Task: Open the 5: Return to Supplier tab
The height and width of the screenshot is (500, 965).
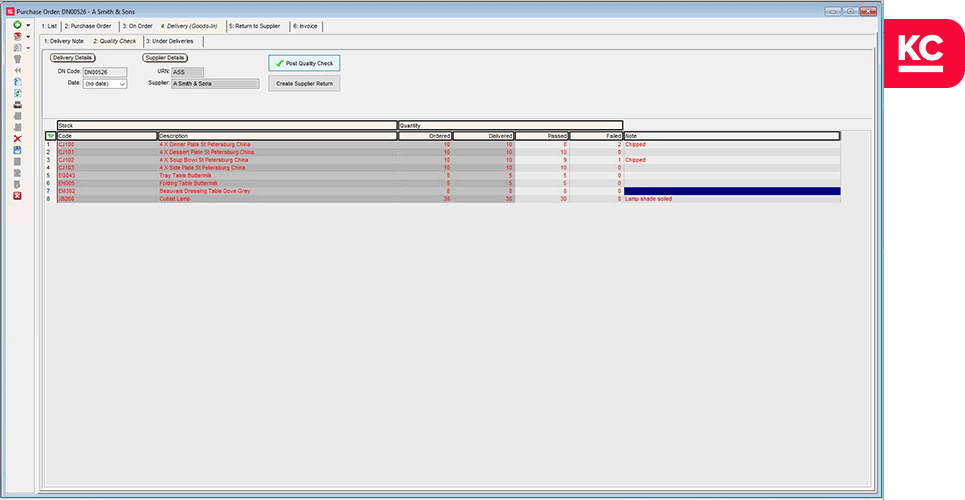Action: tap(254, 26)
